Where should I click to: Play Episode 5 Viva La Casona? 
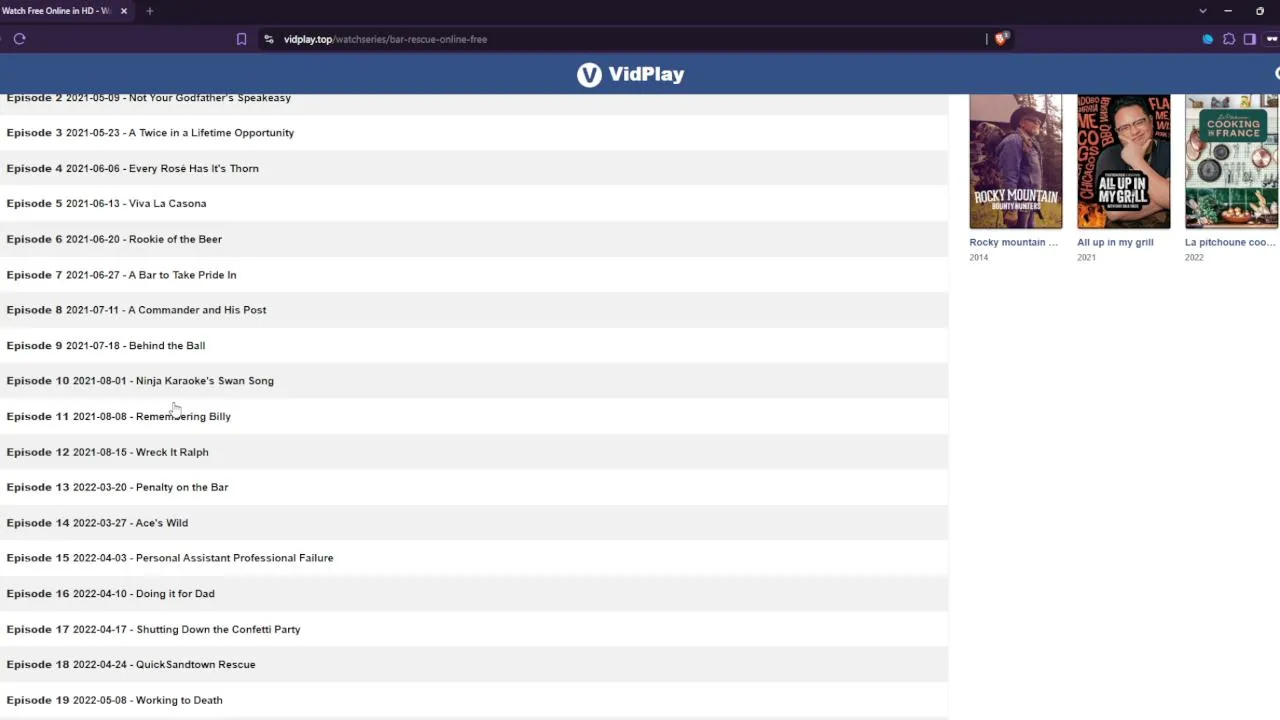474,204
